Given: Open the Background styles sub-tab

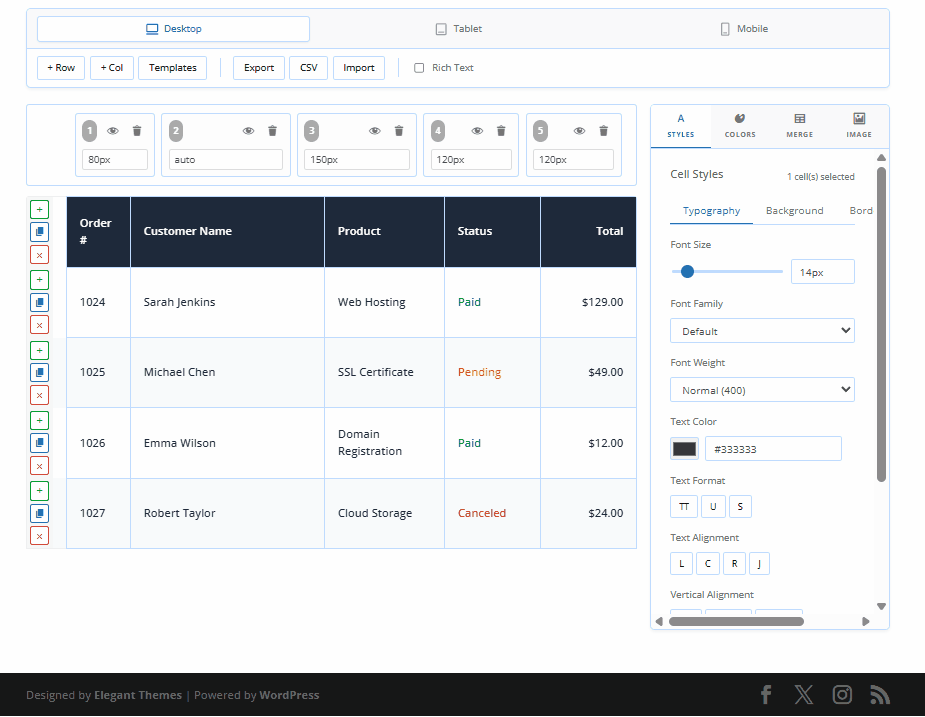Looking at the screenshot, I should [794, 211].
